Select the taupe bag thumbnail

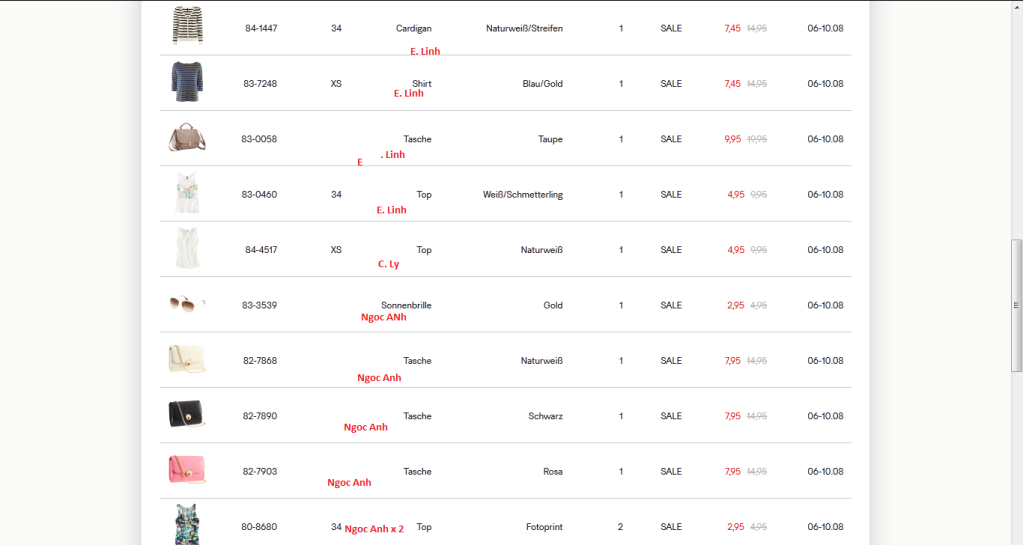tap(187, 137)
